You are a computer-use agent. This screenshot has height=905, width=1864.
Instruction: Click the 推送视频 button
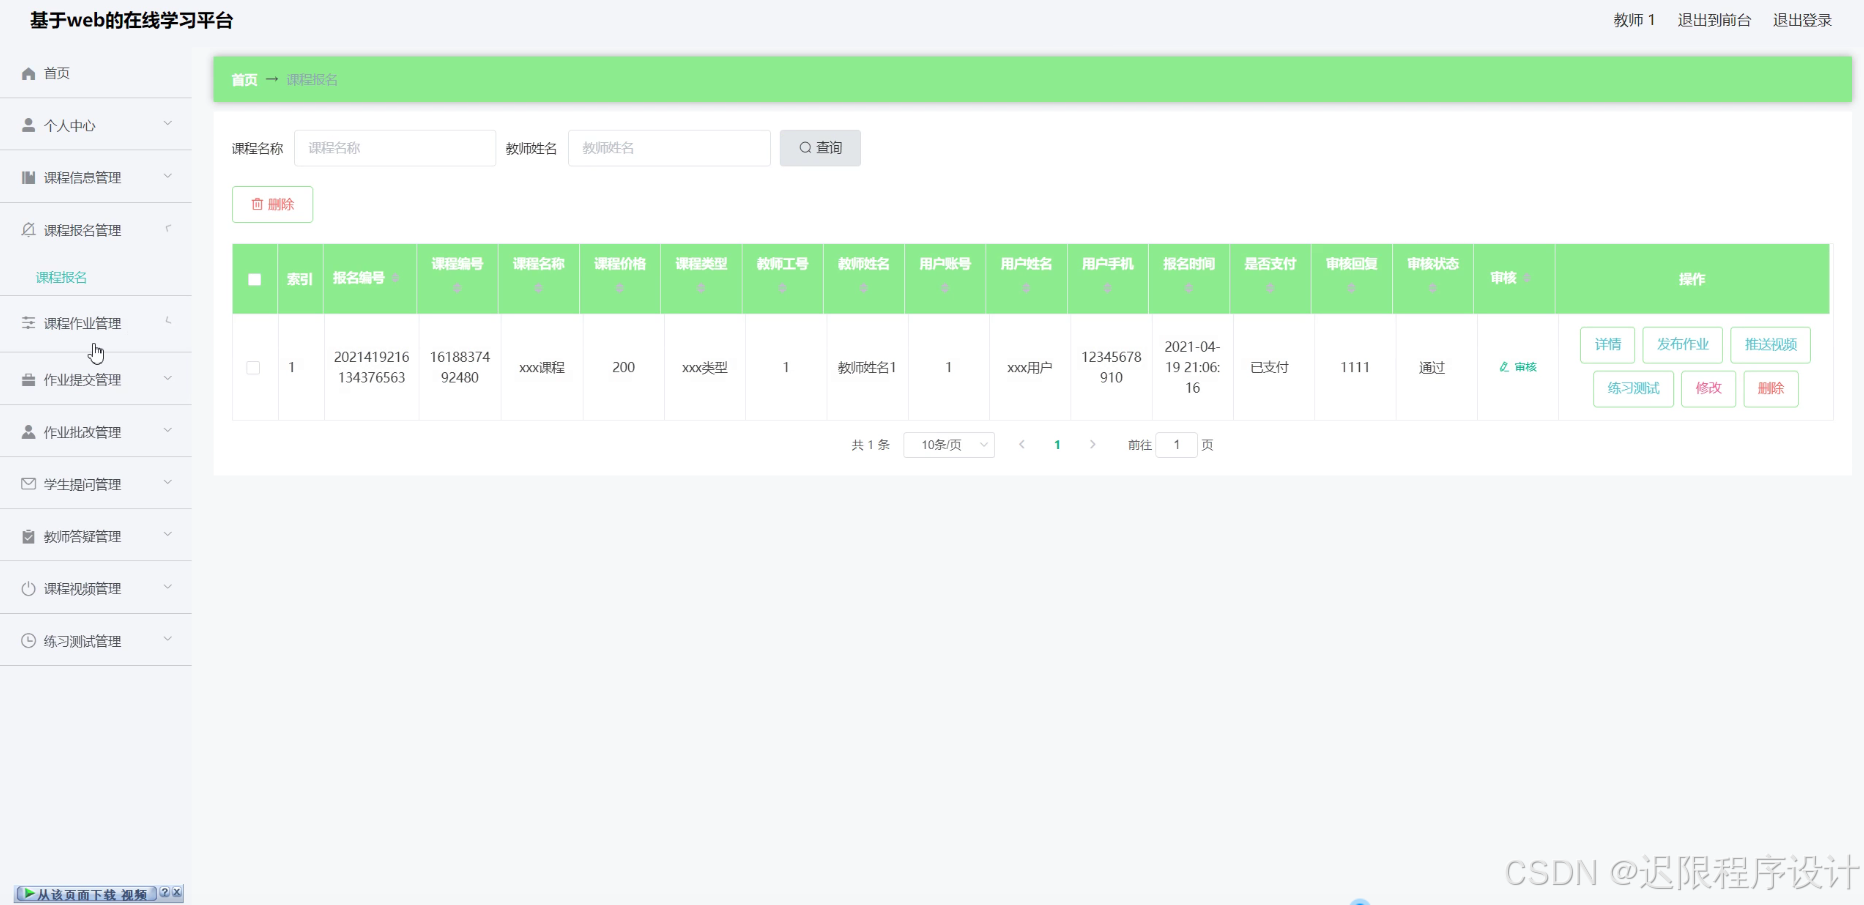[x=1770, y=344]
